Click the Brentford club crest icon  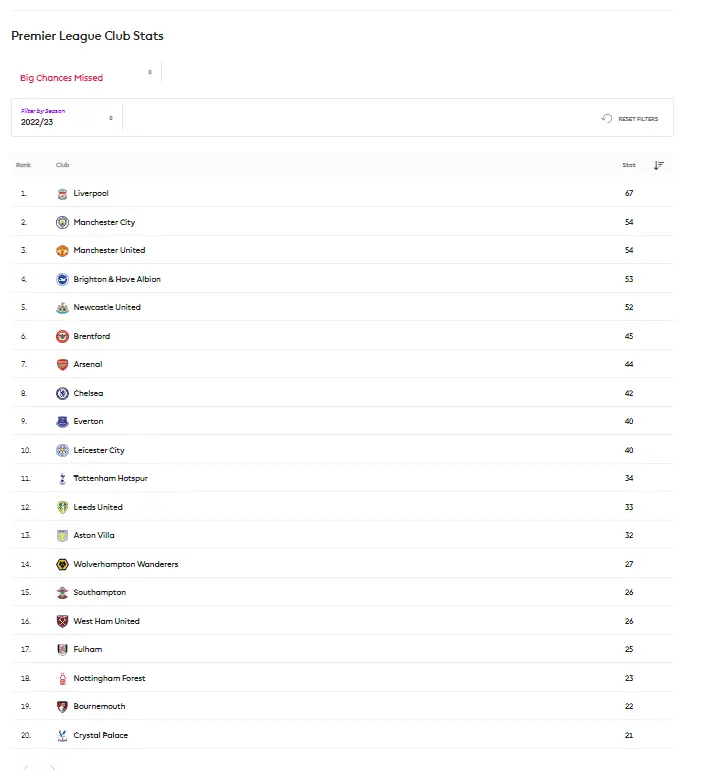(x=62, y=336)
